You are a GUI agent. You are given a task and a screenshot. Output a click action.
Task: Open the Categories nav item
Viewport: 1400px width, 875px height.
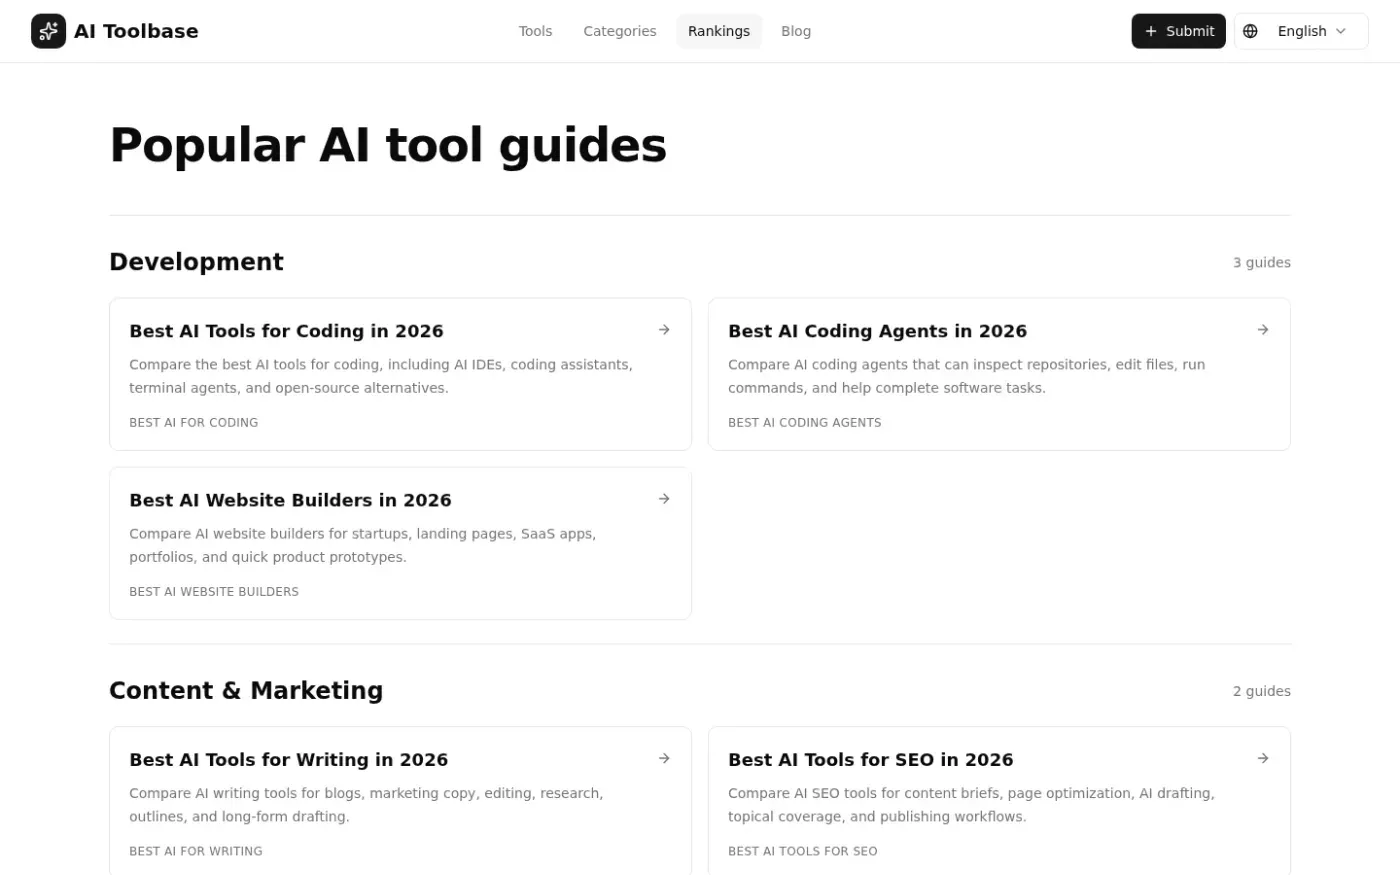tap(620, 31)
